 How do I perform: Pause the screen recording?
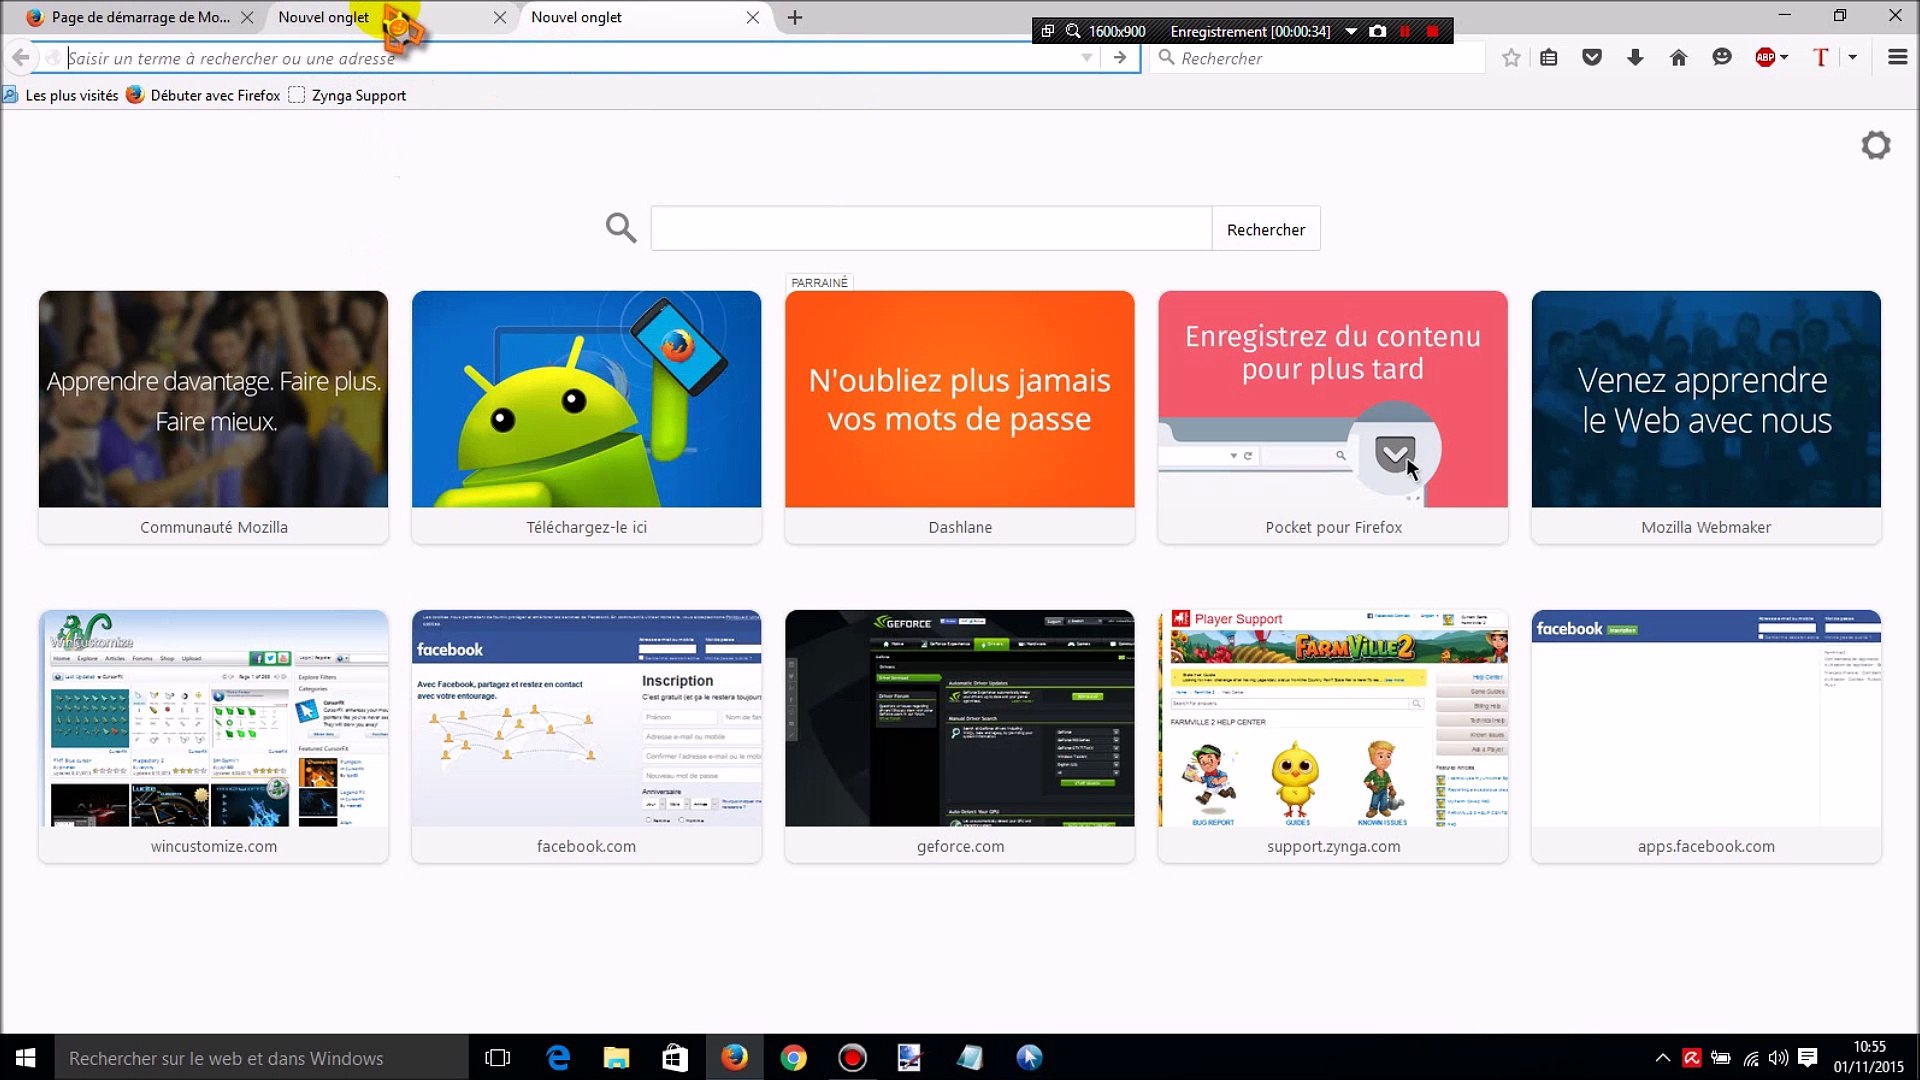(1405, 31)
